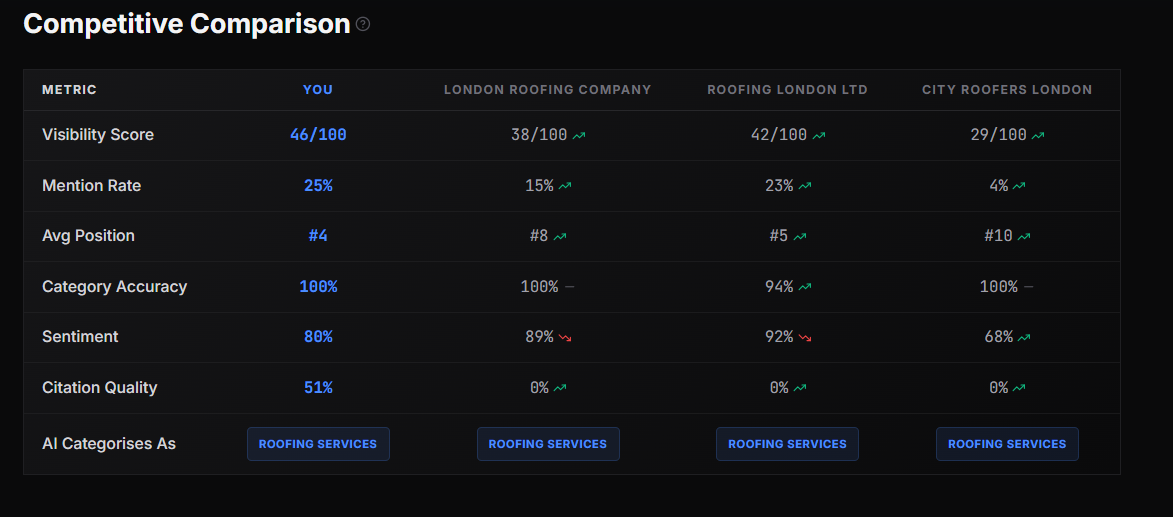Click trend arrow in London Roofing Company citation cell
This screenshot has width=1173, height=517.
click(x=560, y=388)
